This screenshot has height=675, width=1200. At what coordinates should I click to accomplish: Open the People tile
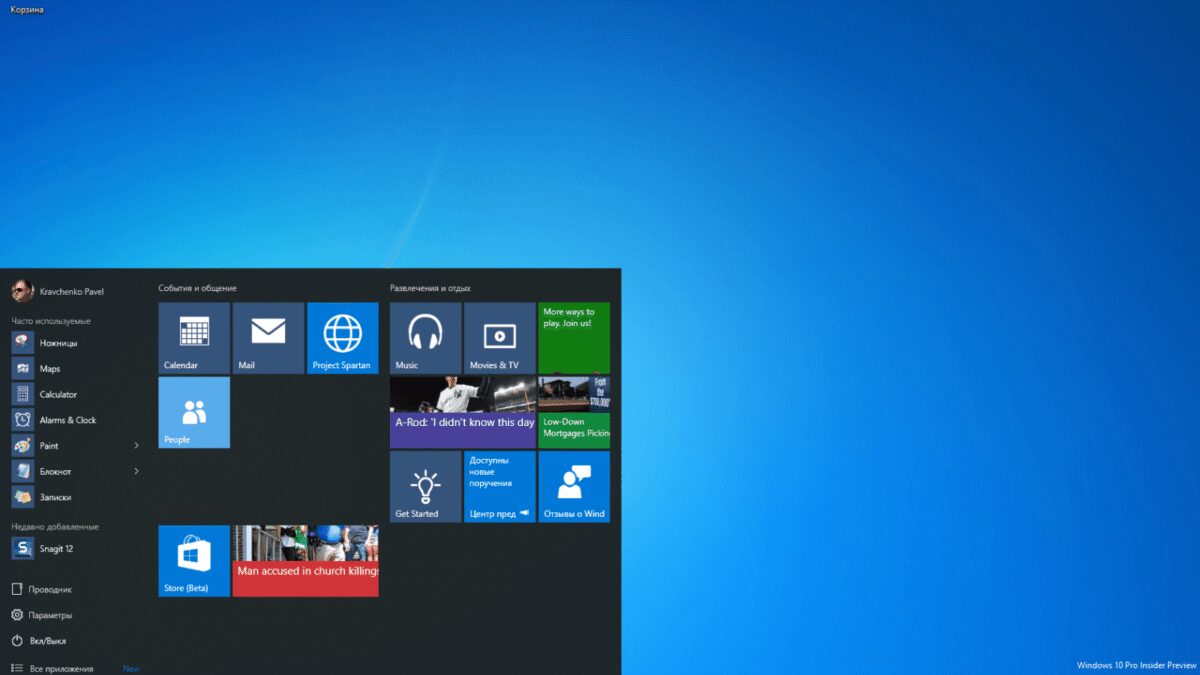[194, 412]
